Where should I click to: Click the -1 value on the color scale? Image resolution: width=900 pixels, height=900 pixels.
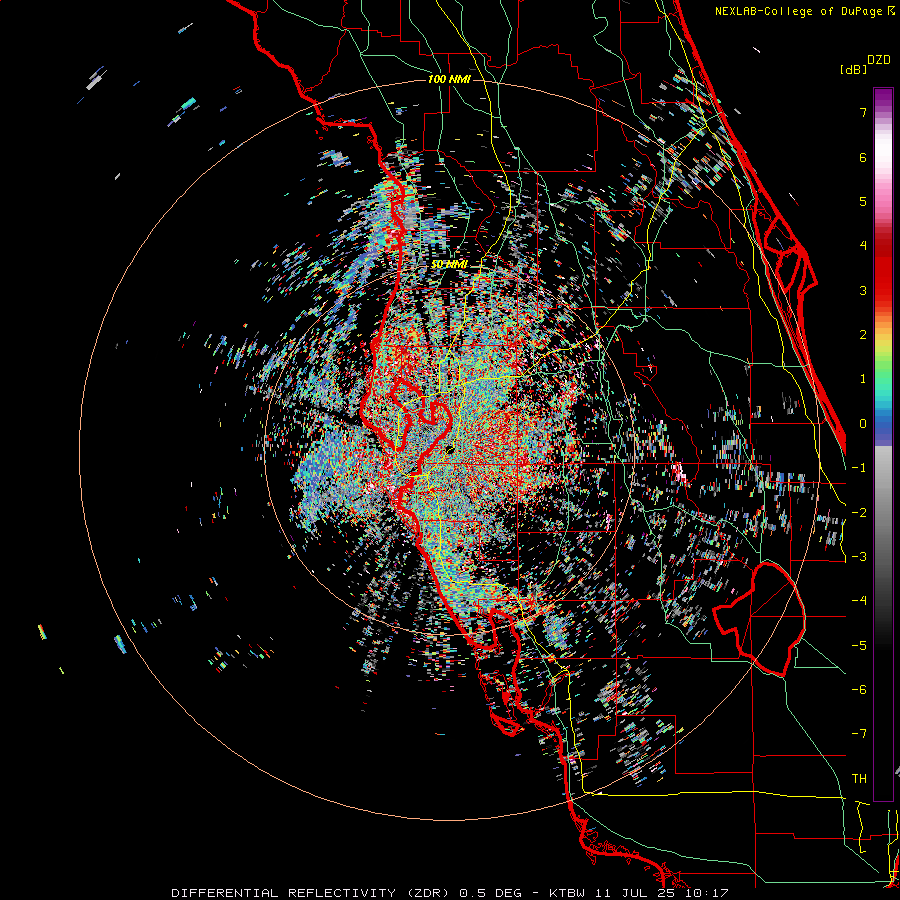859,468
